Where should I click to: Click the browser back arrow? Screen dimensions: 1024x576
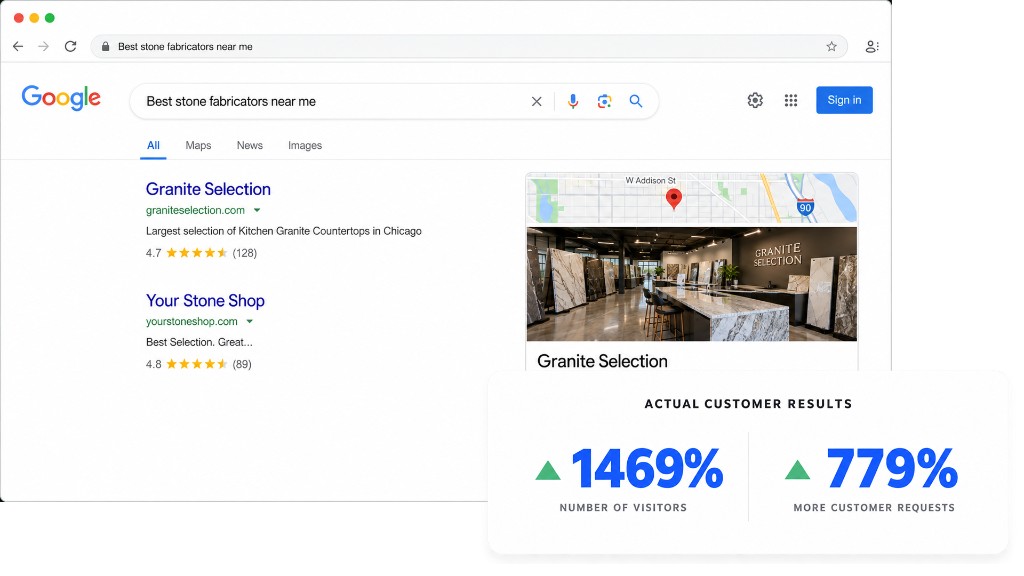(18, 46)
